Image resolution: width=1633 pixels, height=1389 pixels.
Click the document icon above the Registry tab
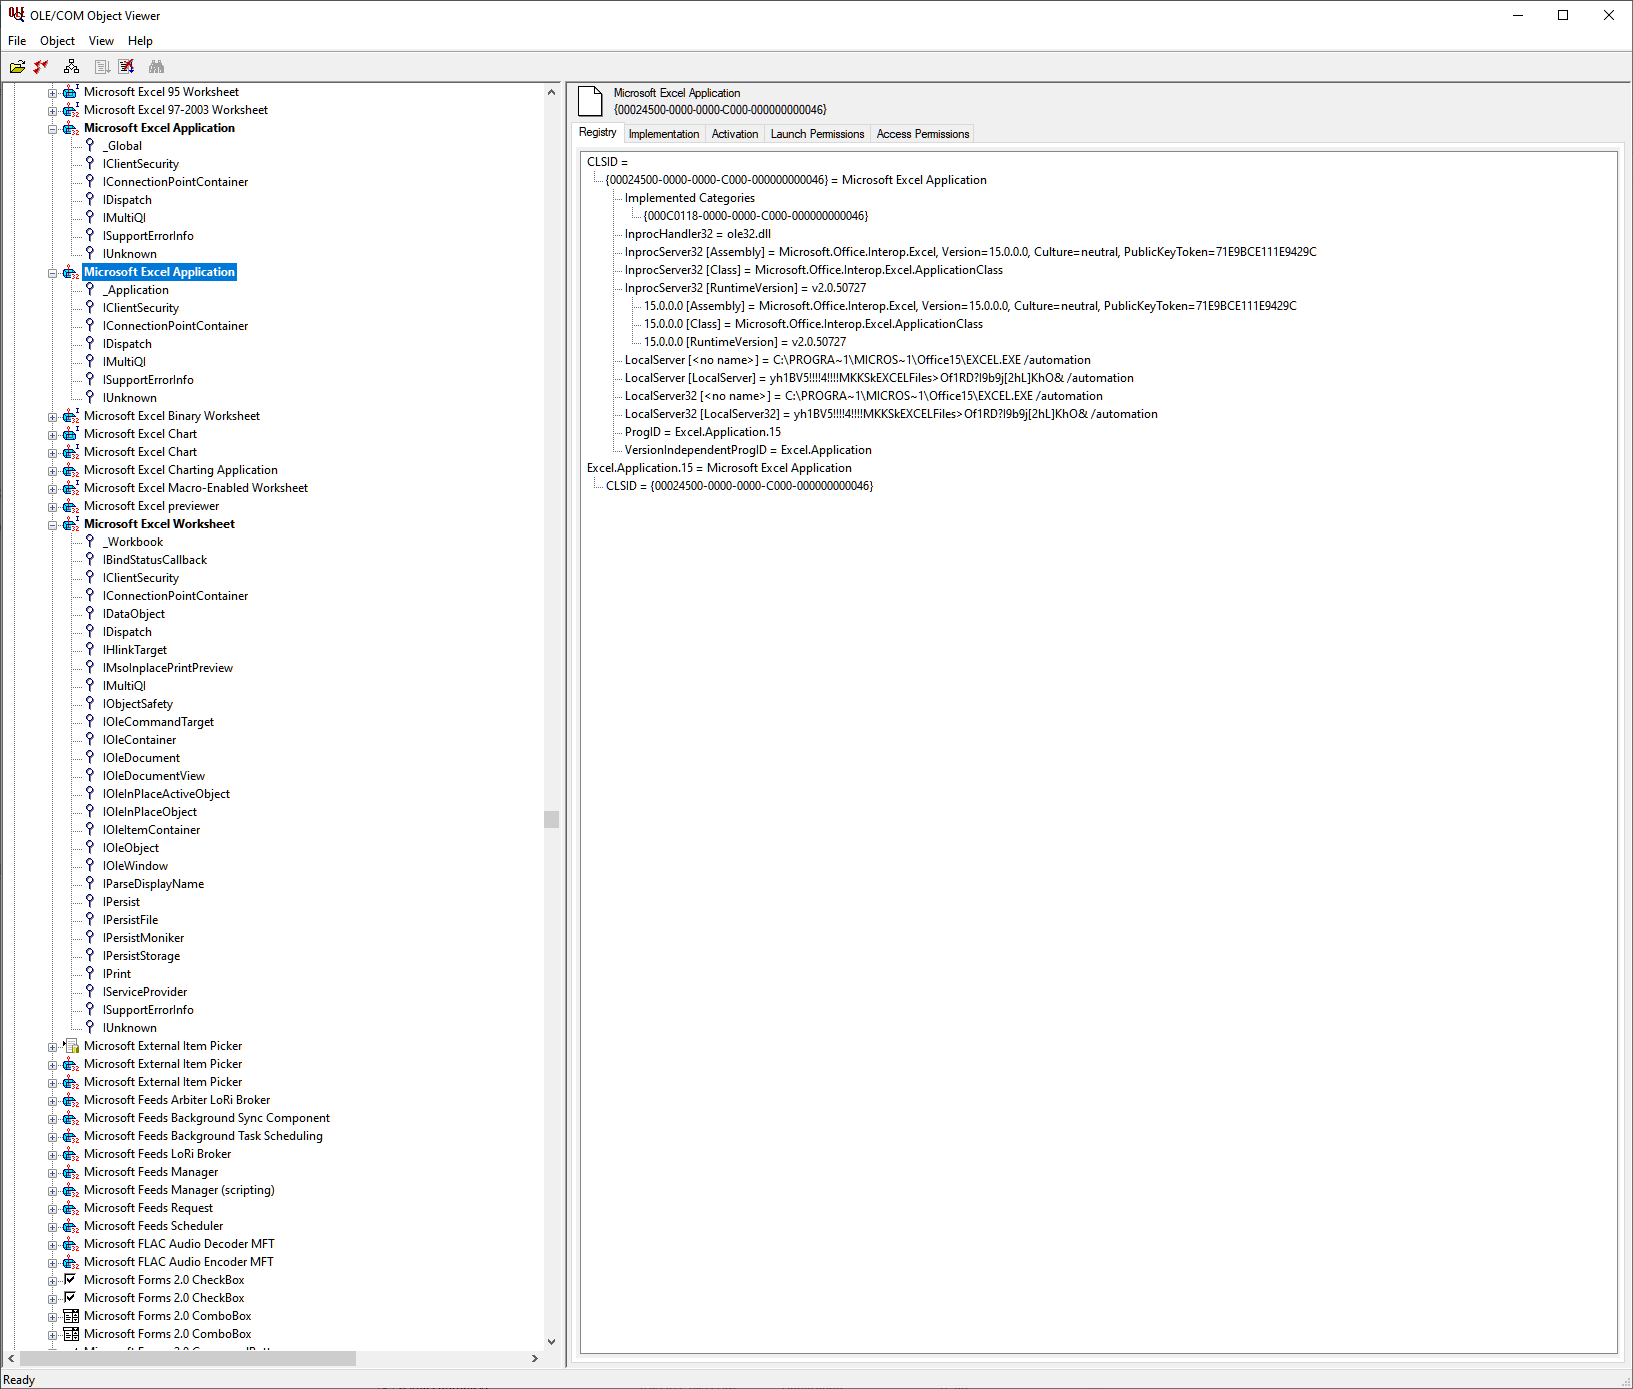coord(591,101)
